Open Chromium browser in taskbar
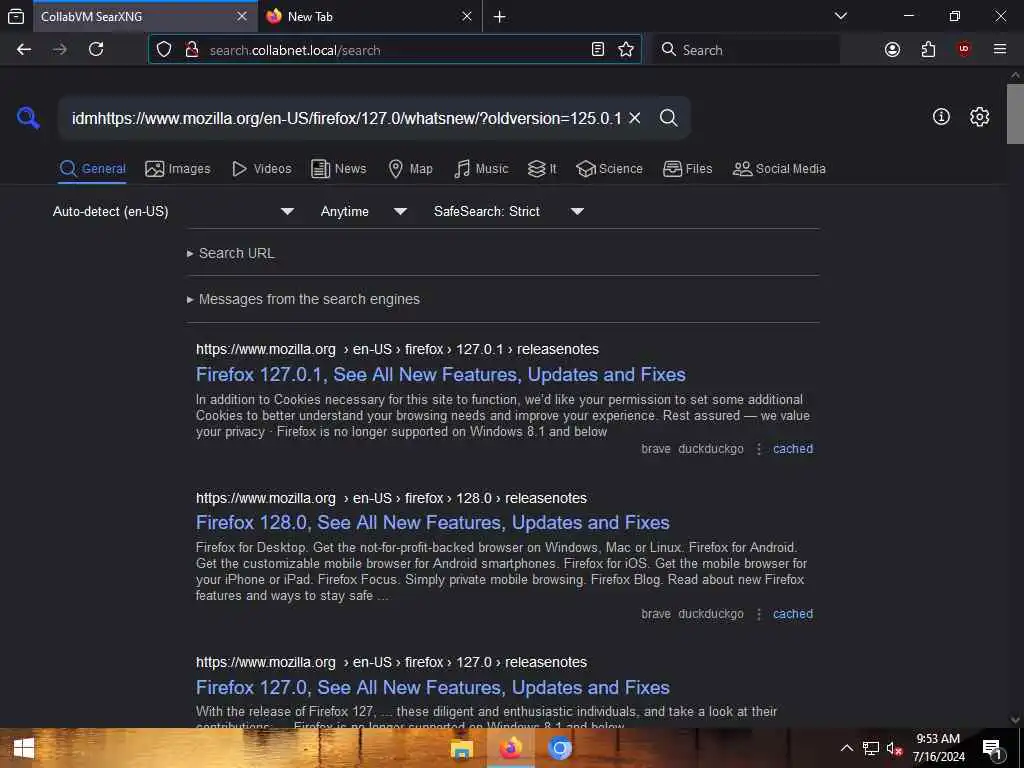The image size is (1024, 768). (x=560, y=749)
